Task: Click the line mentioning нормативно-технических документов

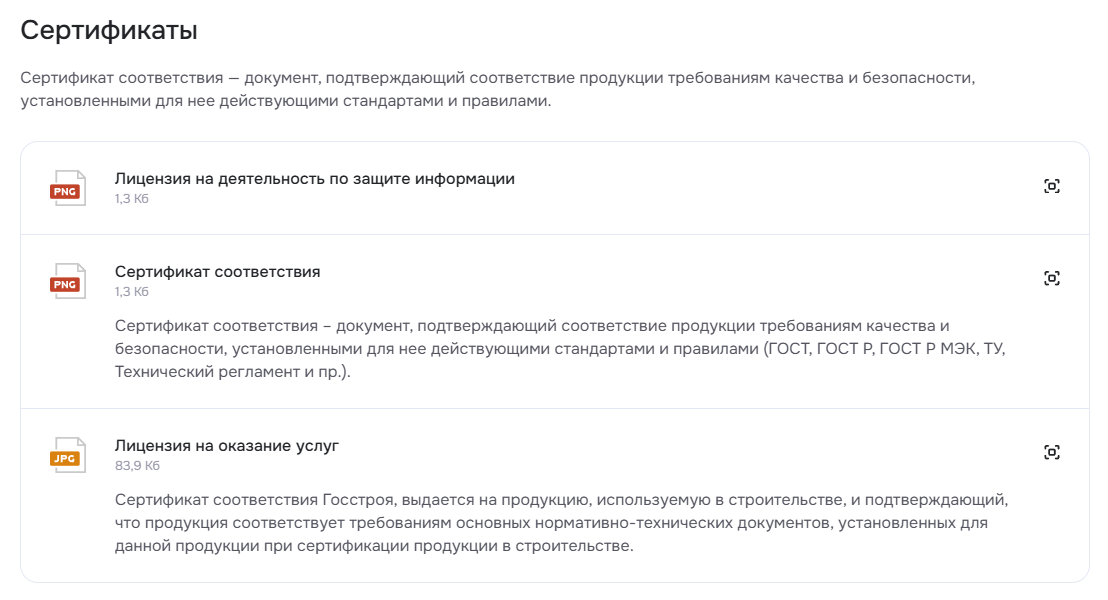Action: tap(551, 523)
